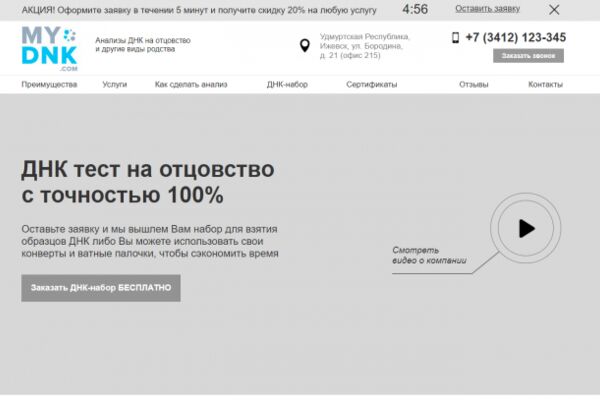The width and height of the screenshot is (600, 400).
Task: Click the location pin icon
Action: pyautogui.click(x=305, y=46)
